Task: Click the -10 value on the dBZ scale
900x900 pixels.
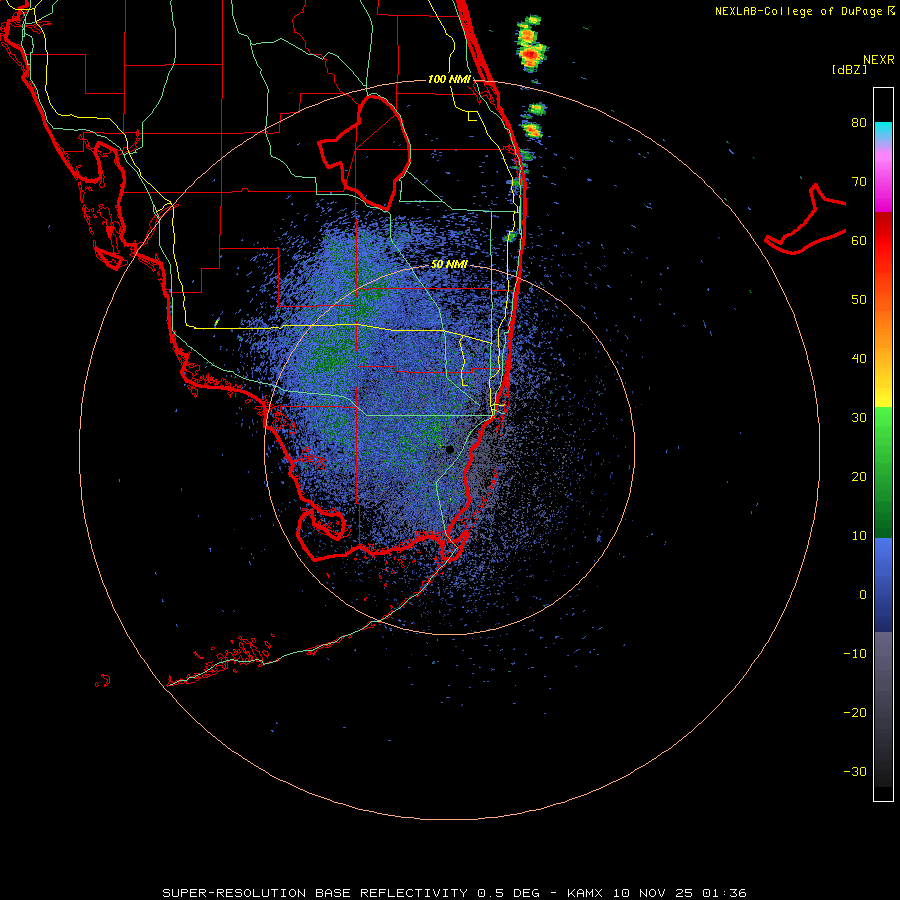Action: coord(855,654)
